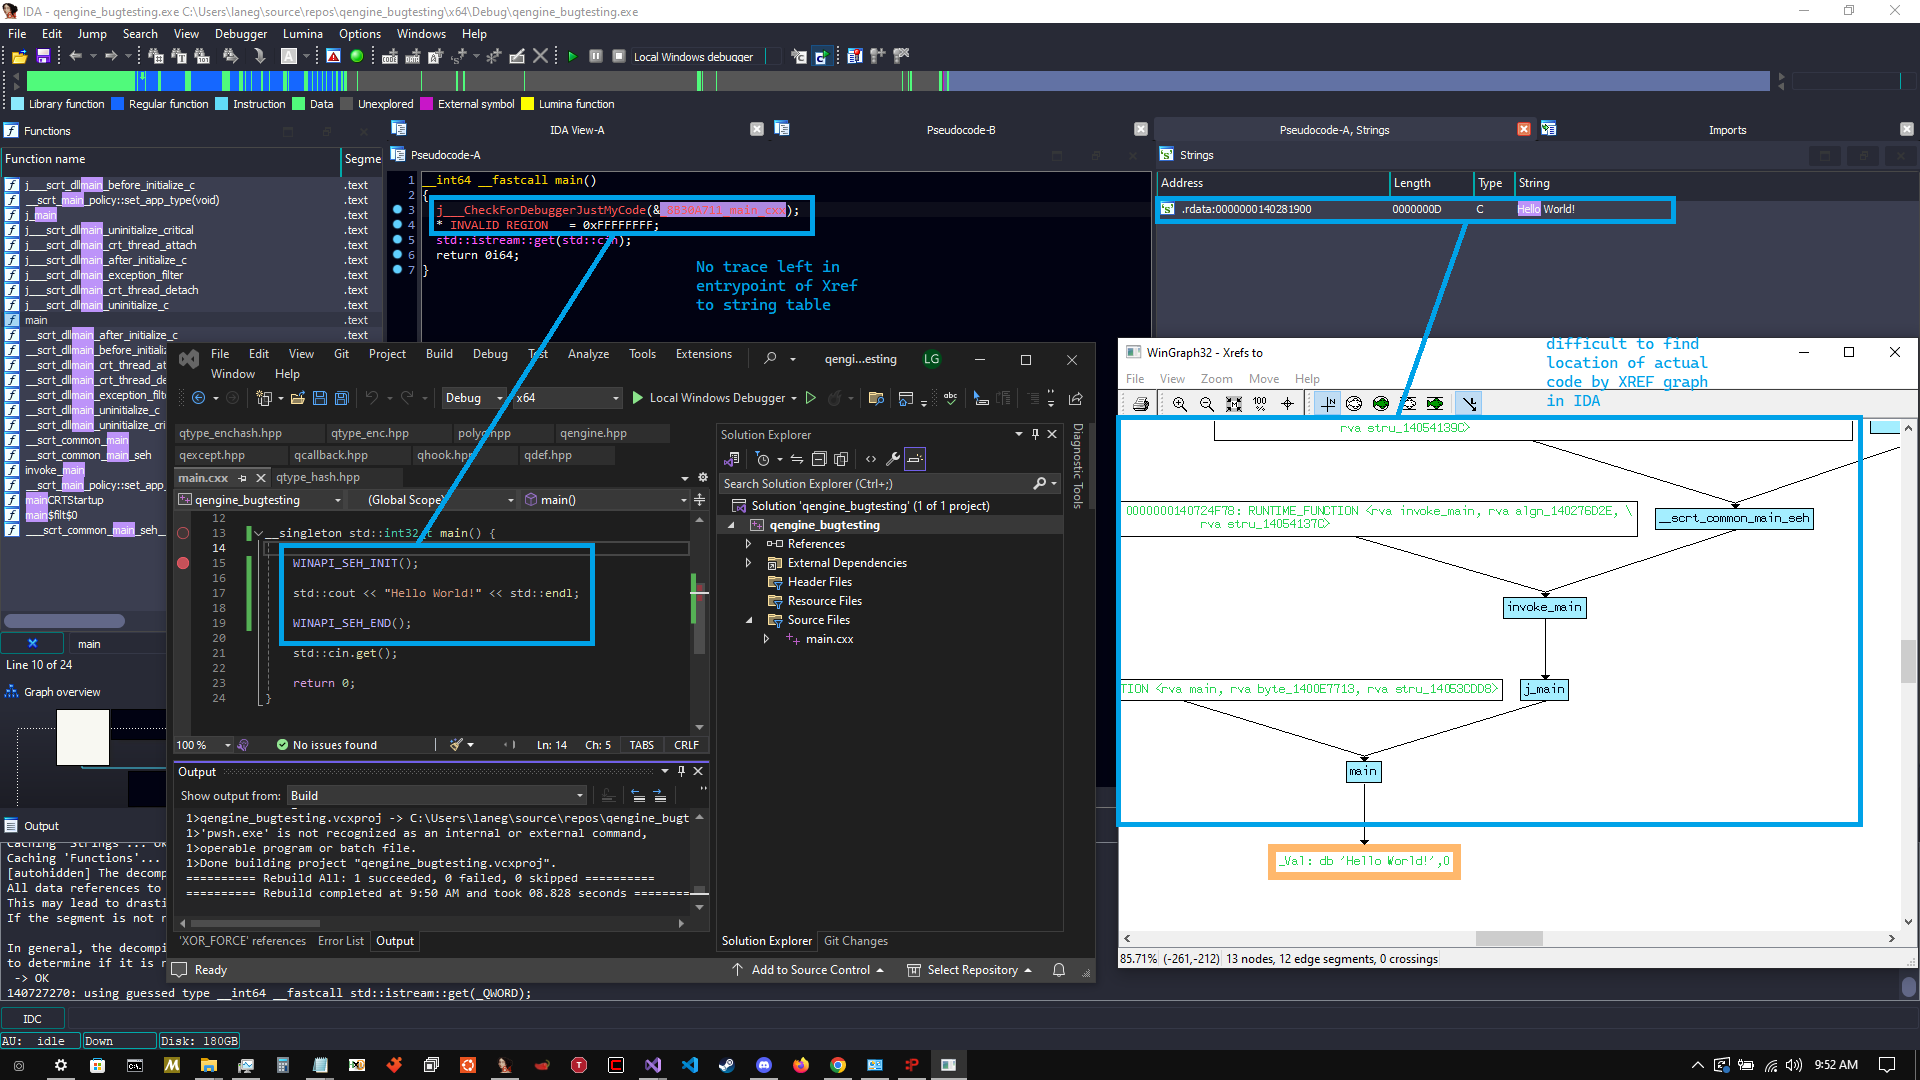Click Add to Source Control button

pyautogui.click(x=810, y=970)
